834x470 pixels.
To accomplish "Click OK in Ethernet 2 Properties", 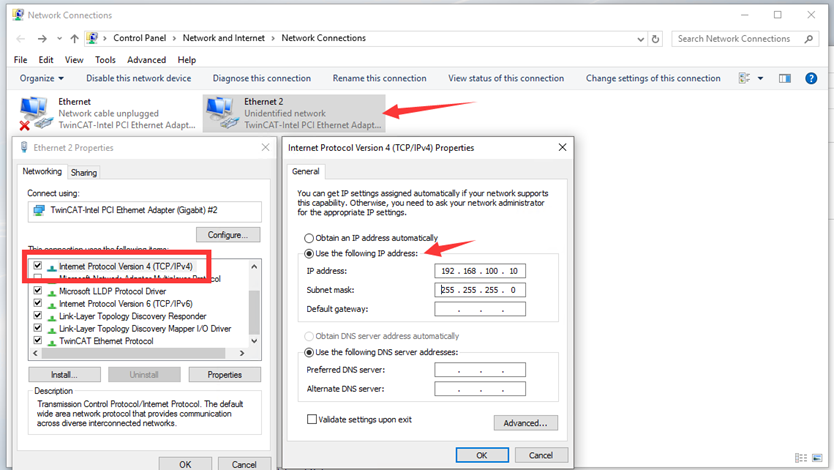I will [185, 464].
